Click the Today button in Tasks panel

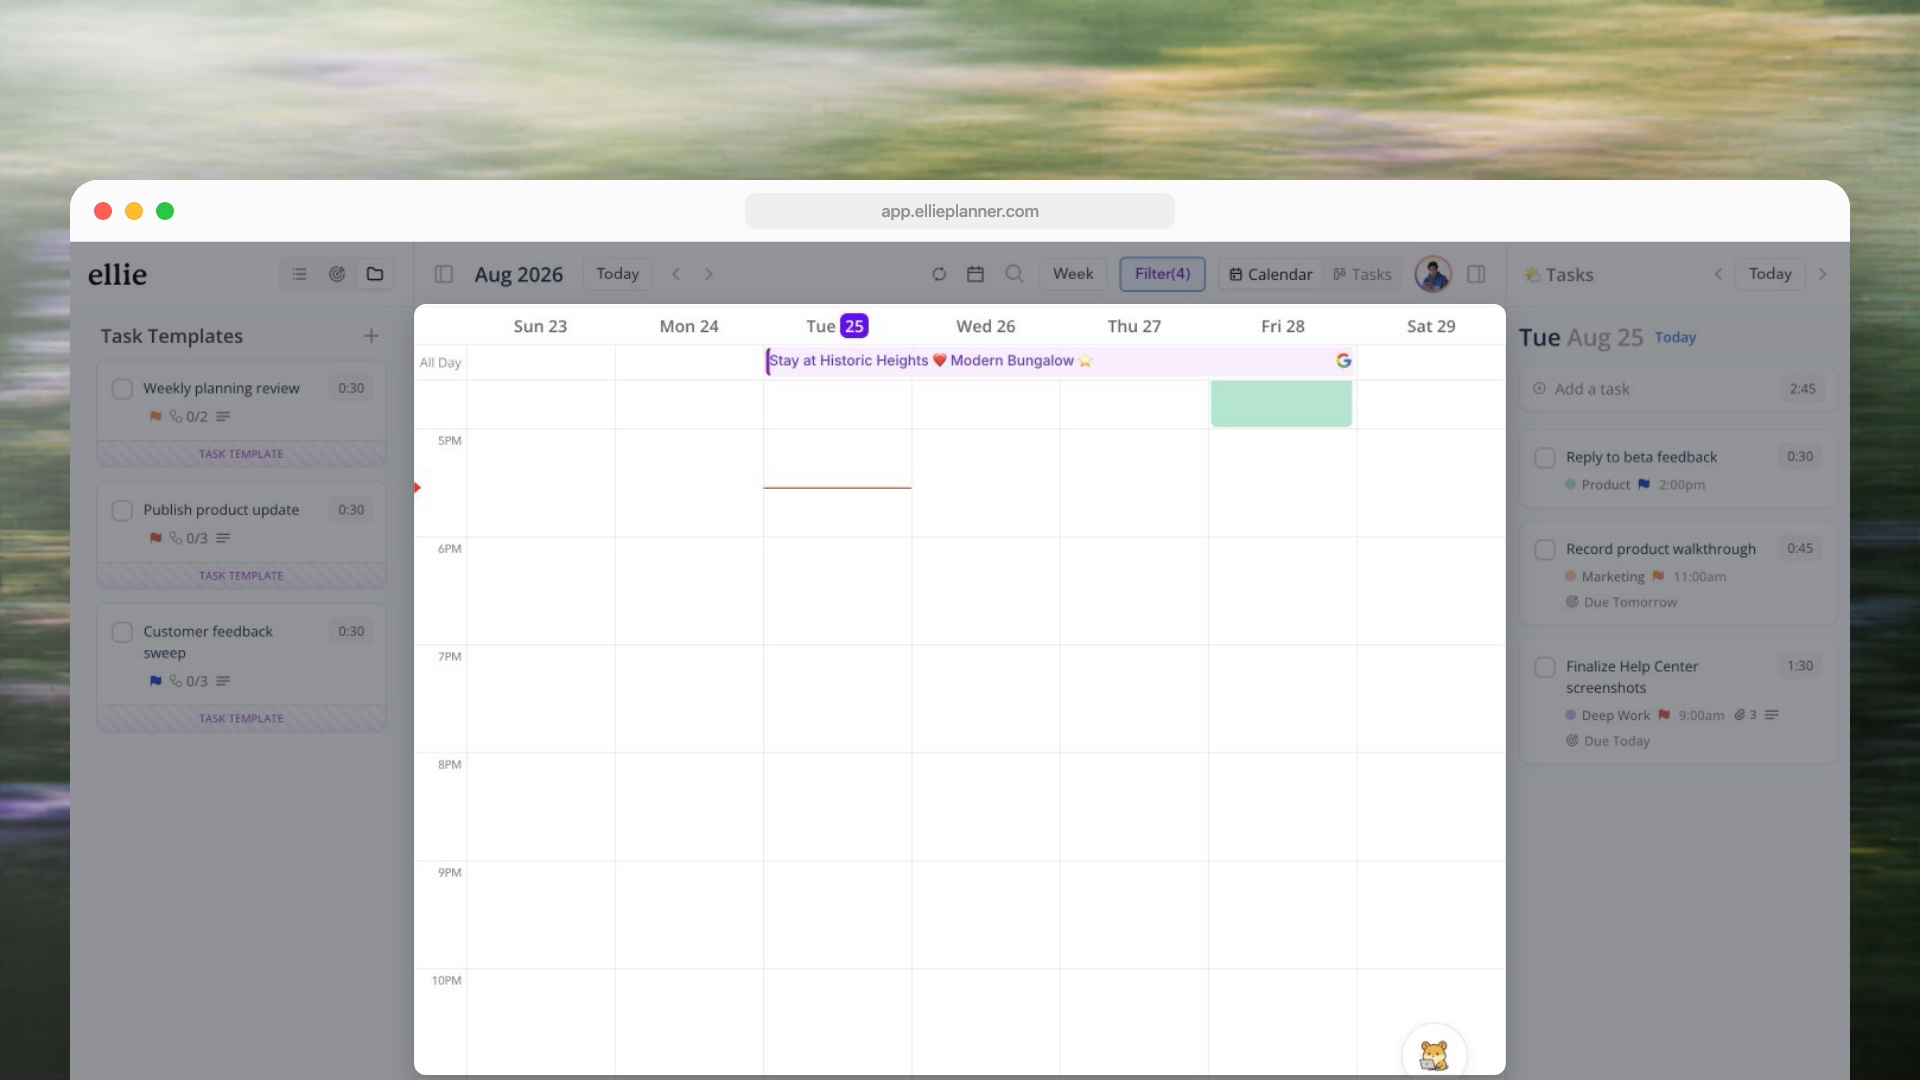pos(1770,274)
